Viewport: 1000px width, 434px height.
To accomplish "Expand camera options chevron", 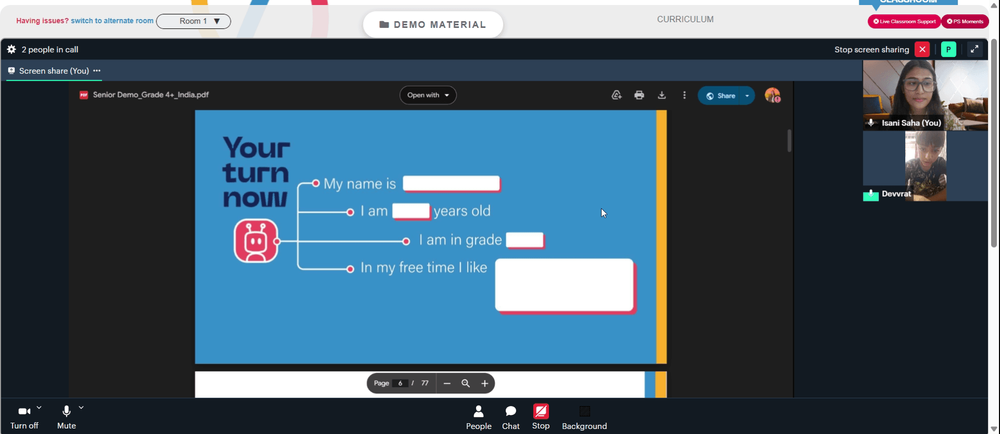I will coord(39,407).
